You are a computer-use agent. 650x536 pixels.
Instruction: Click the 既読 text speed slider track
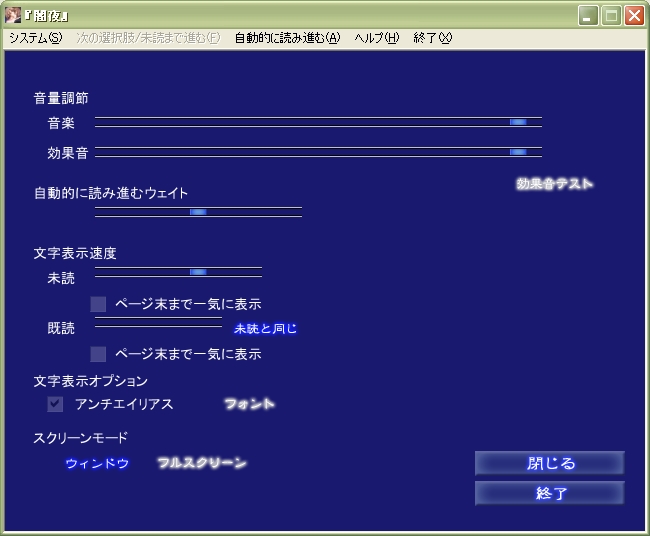click(x=158, y=322)
